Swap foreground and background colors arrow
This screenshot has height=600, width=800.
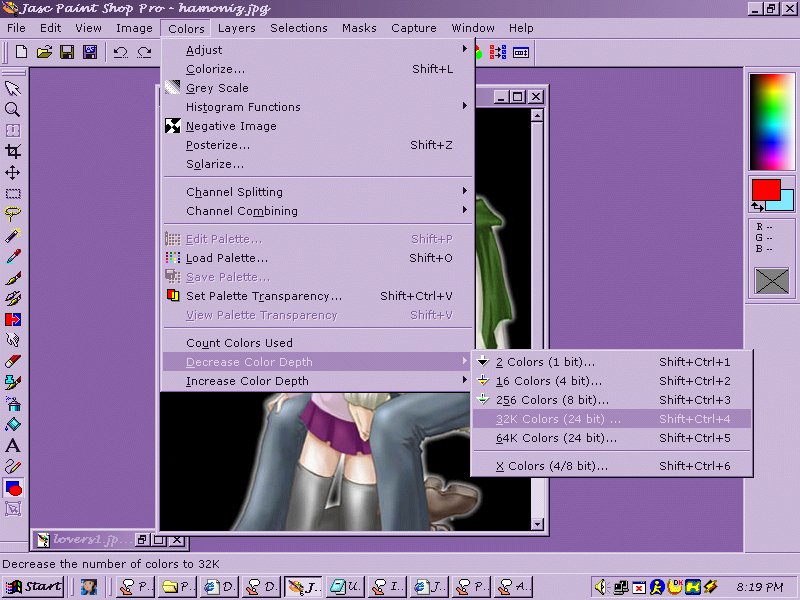click(758, 206)
